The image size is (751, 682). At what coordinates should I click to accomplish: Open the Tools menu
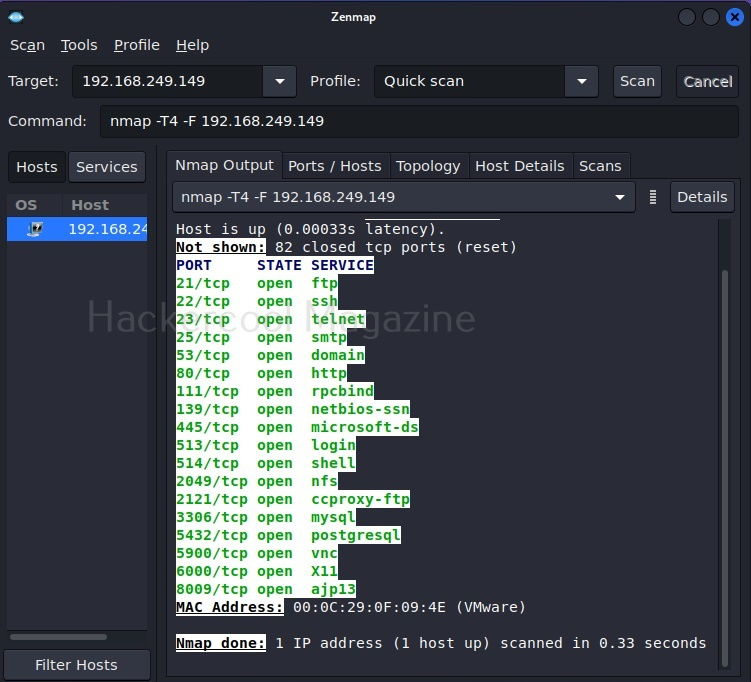click(79, 45)
